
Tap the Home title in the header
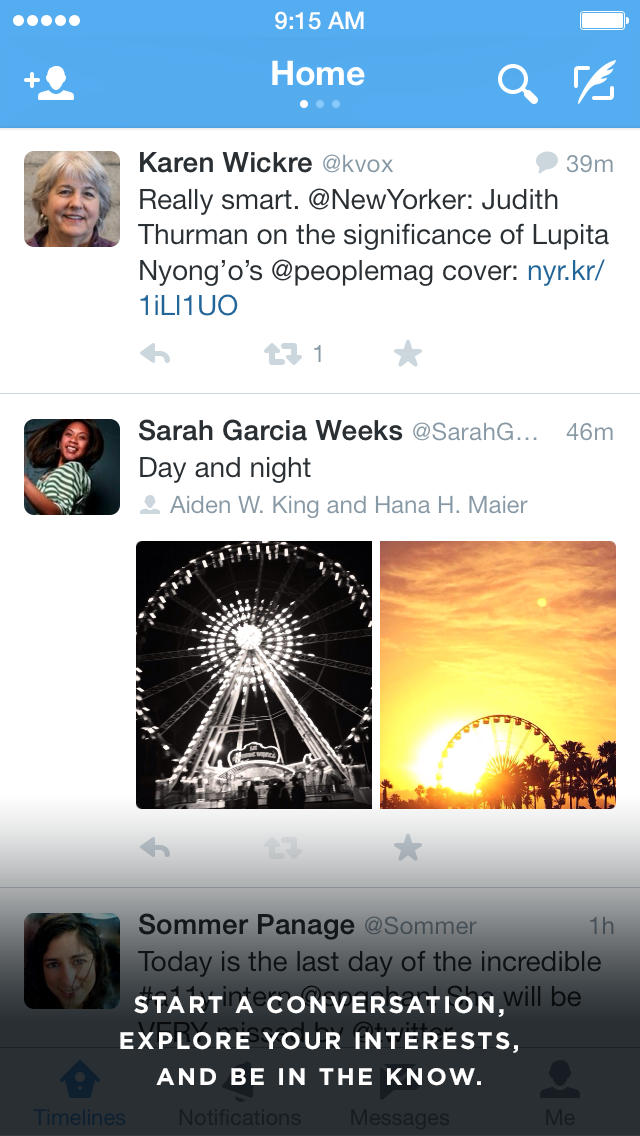click(318, 75)
